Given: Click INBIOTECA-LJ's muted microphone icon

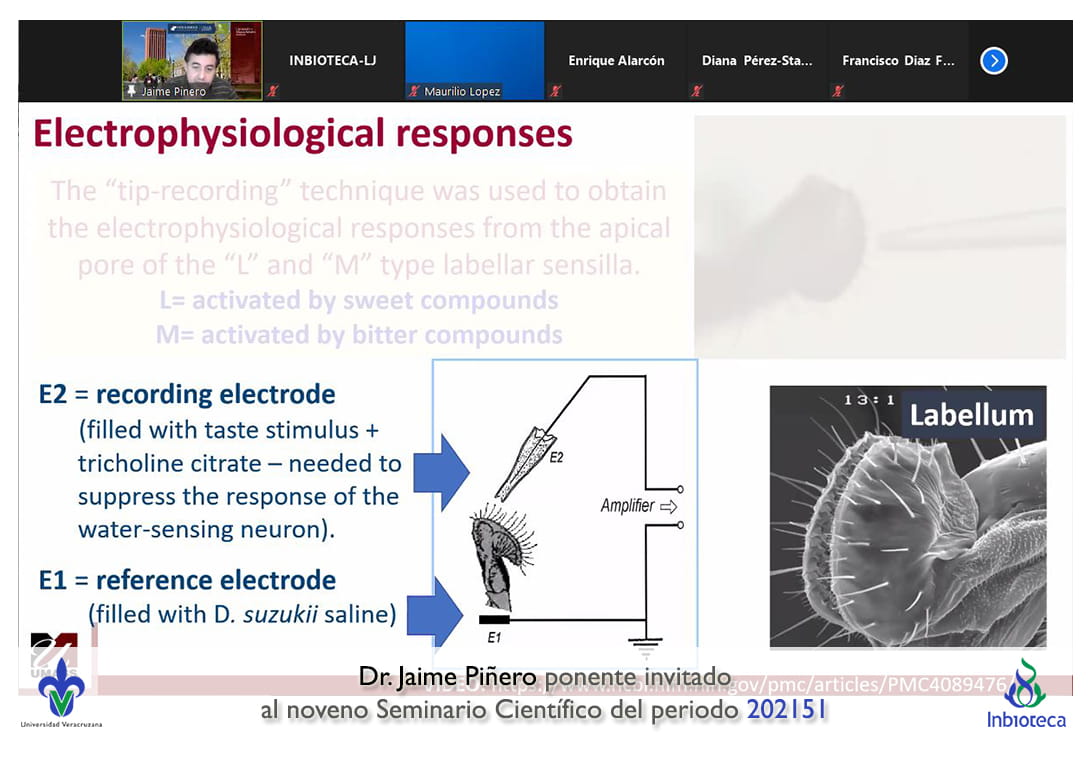Looking at the screenshot, I should 273,91.
